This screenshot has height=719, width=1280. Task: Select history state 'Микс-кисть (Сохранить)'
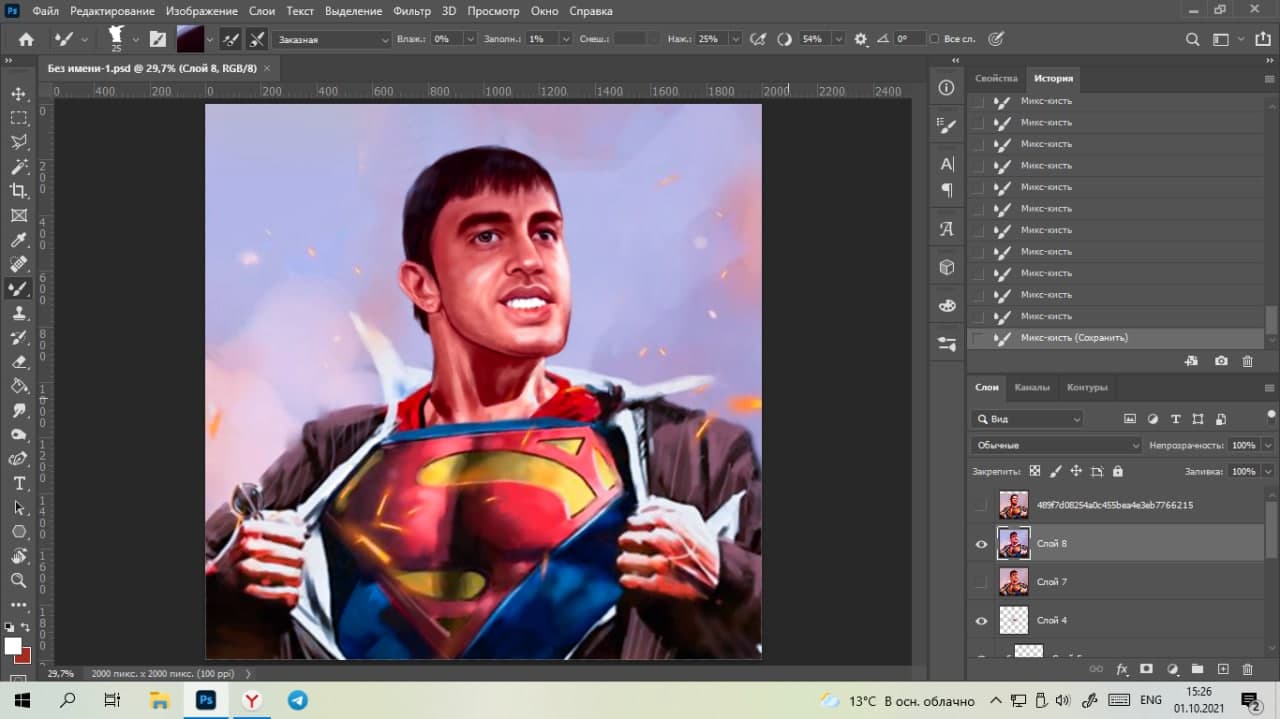pos(1074,338)
